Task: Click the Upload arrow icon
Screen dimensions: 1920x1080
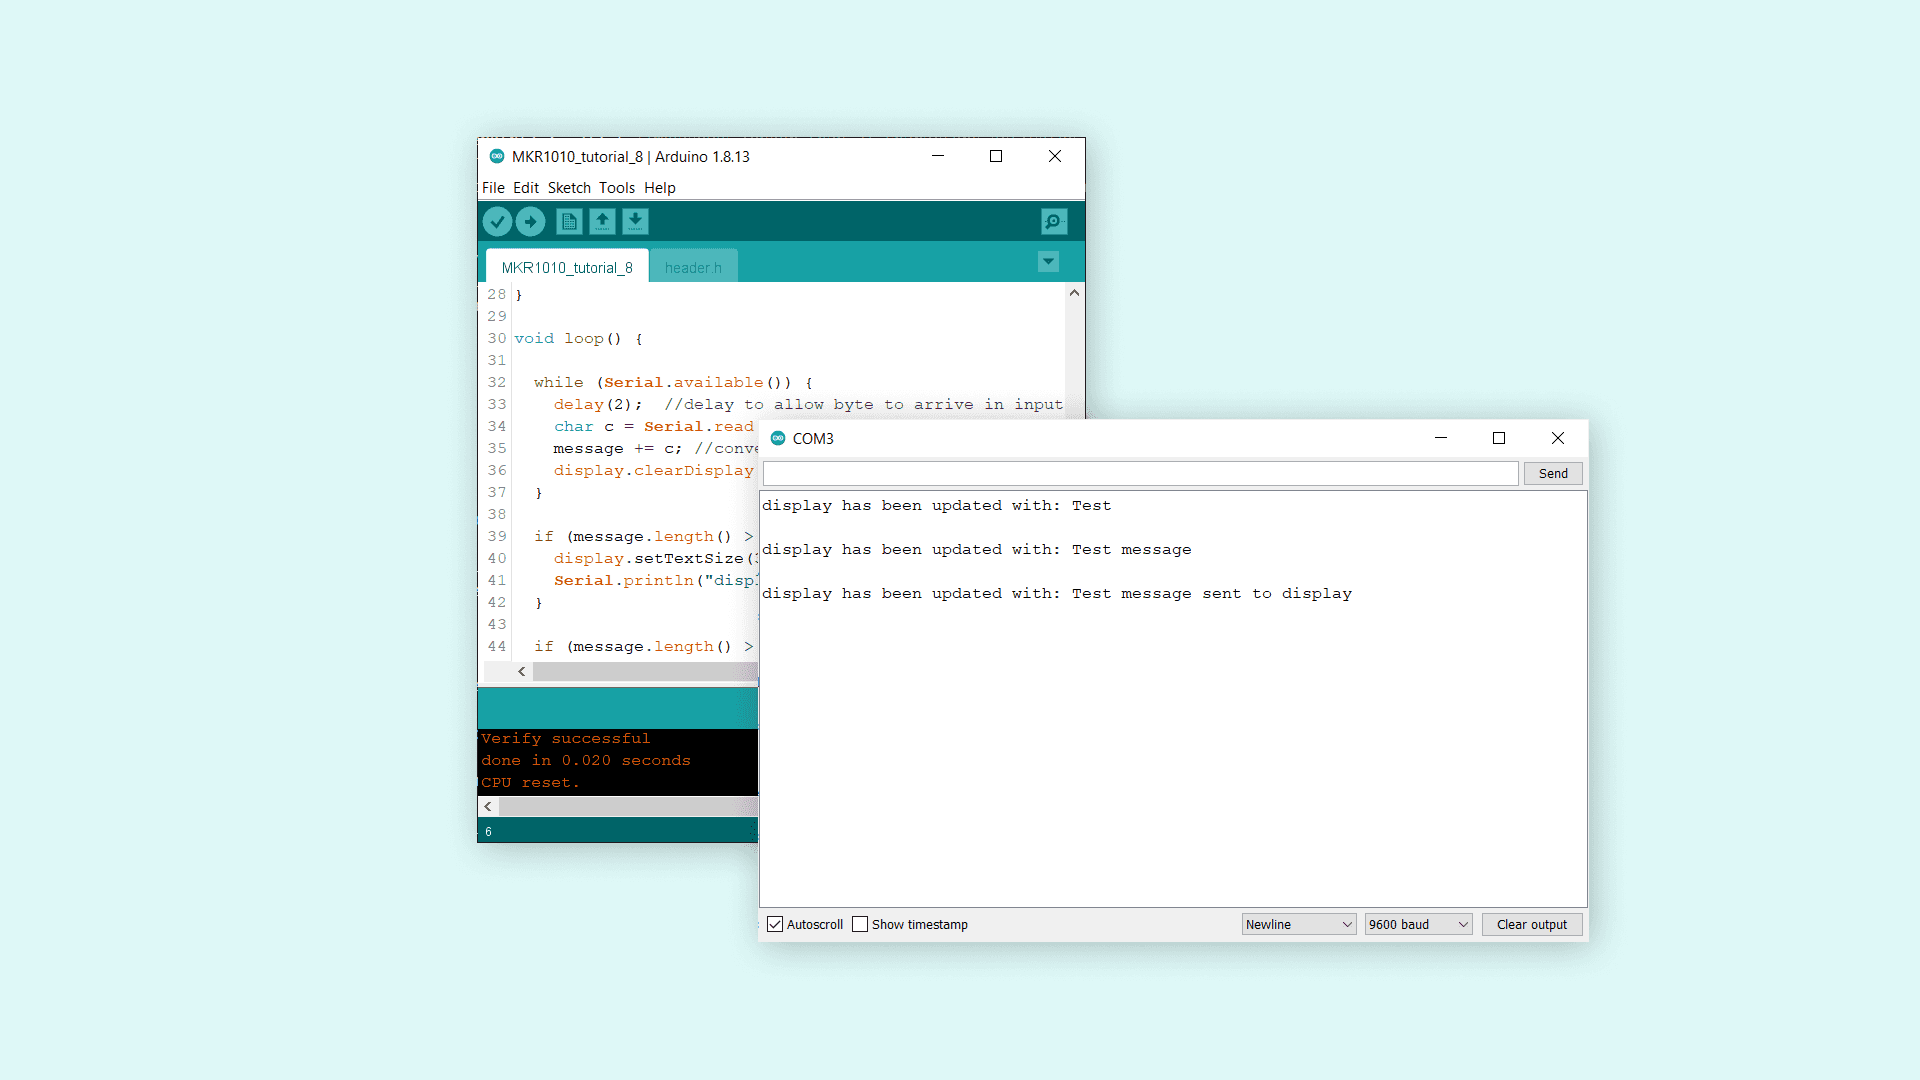Action: (x=531, y=221)
